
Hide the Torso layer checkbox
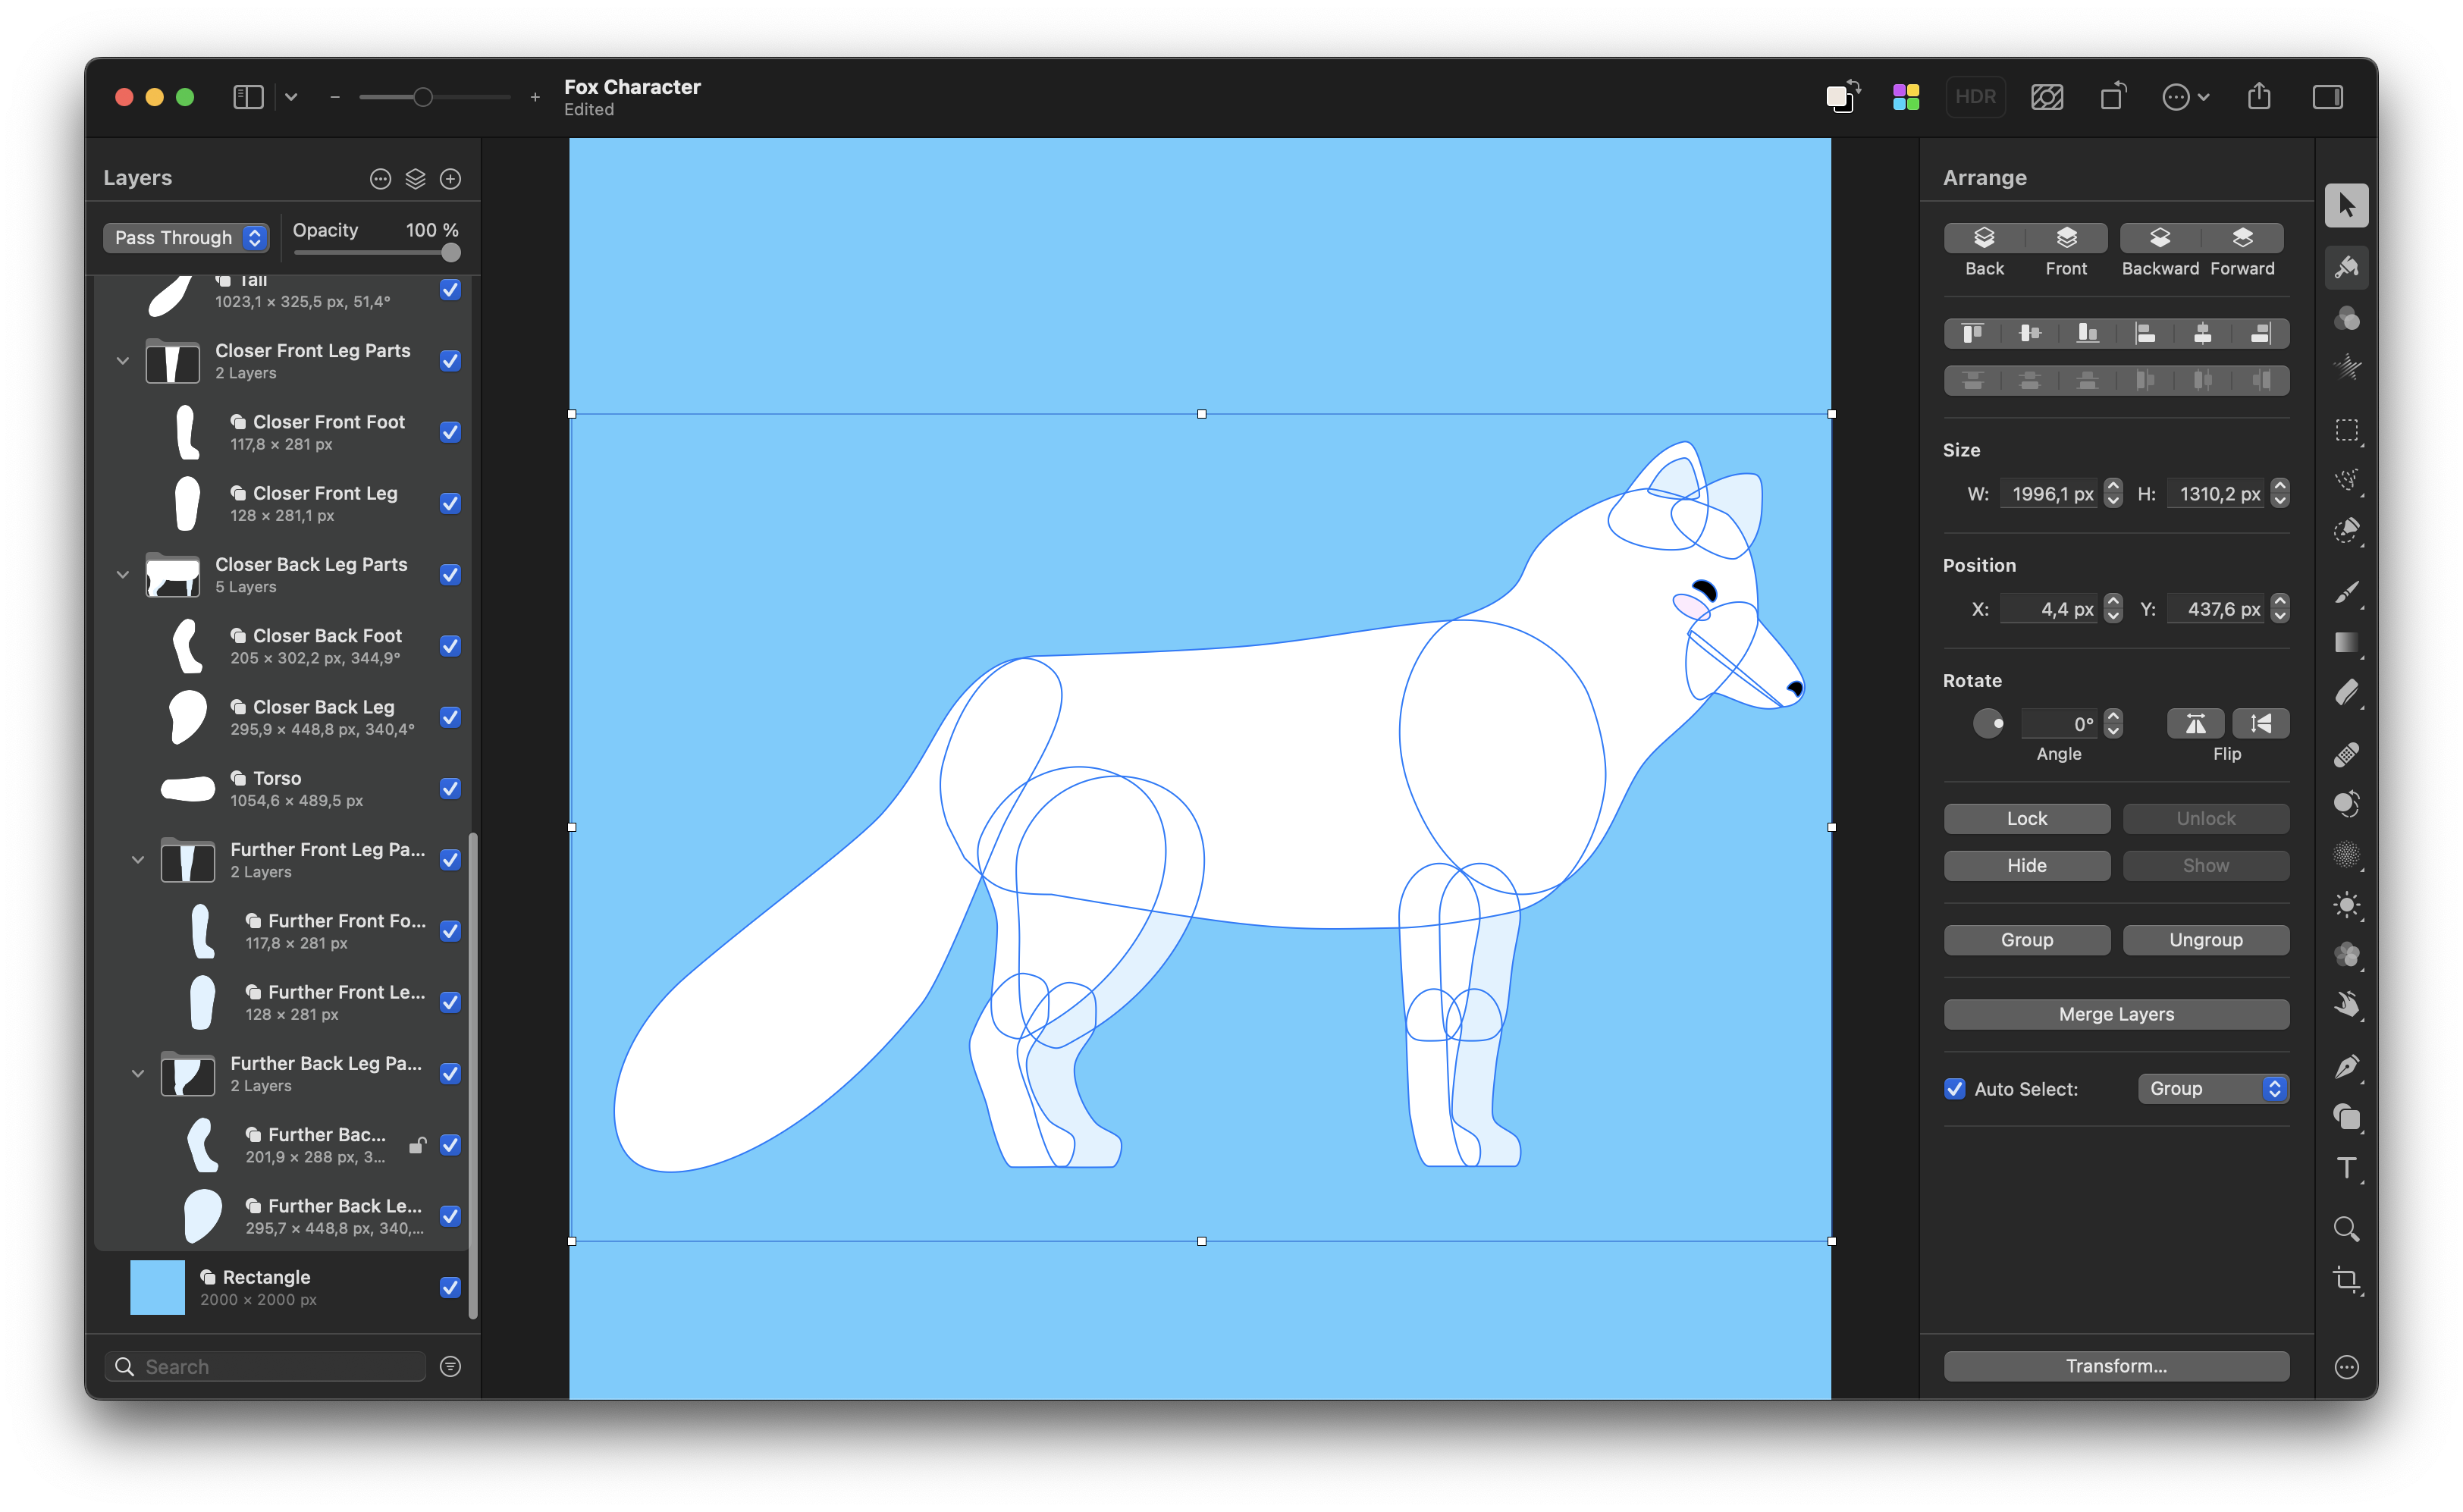point(451,788)
